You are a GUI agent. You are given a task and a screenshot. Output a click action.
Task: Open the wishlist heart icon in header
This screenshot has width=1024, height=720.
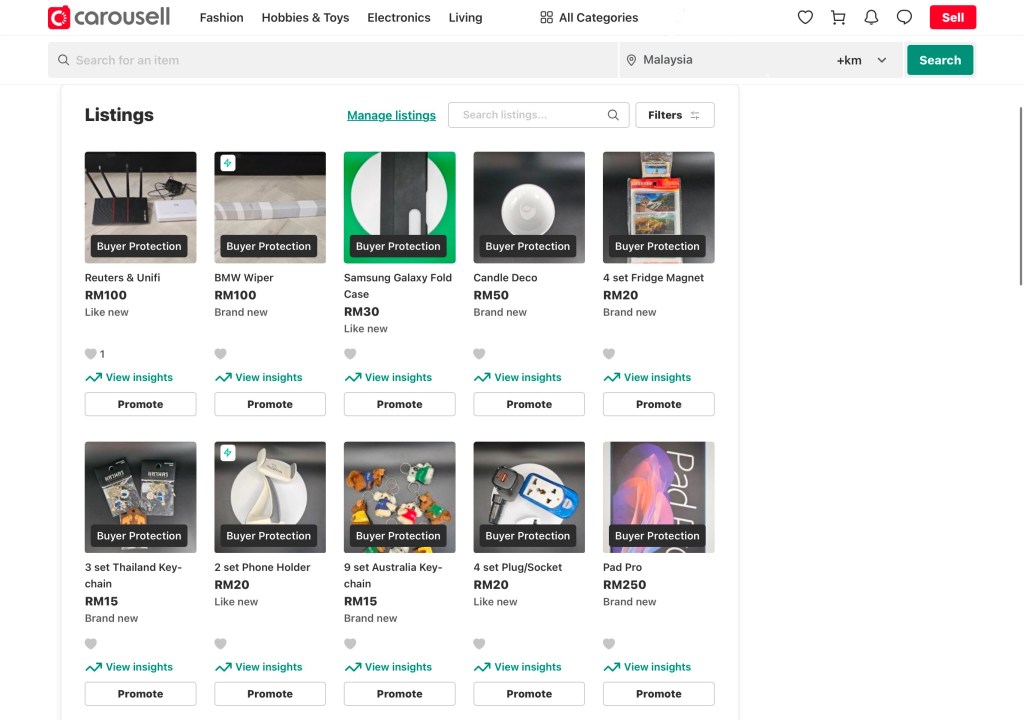[x=805, y=17]
